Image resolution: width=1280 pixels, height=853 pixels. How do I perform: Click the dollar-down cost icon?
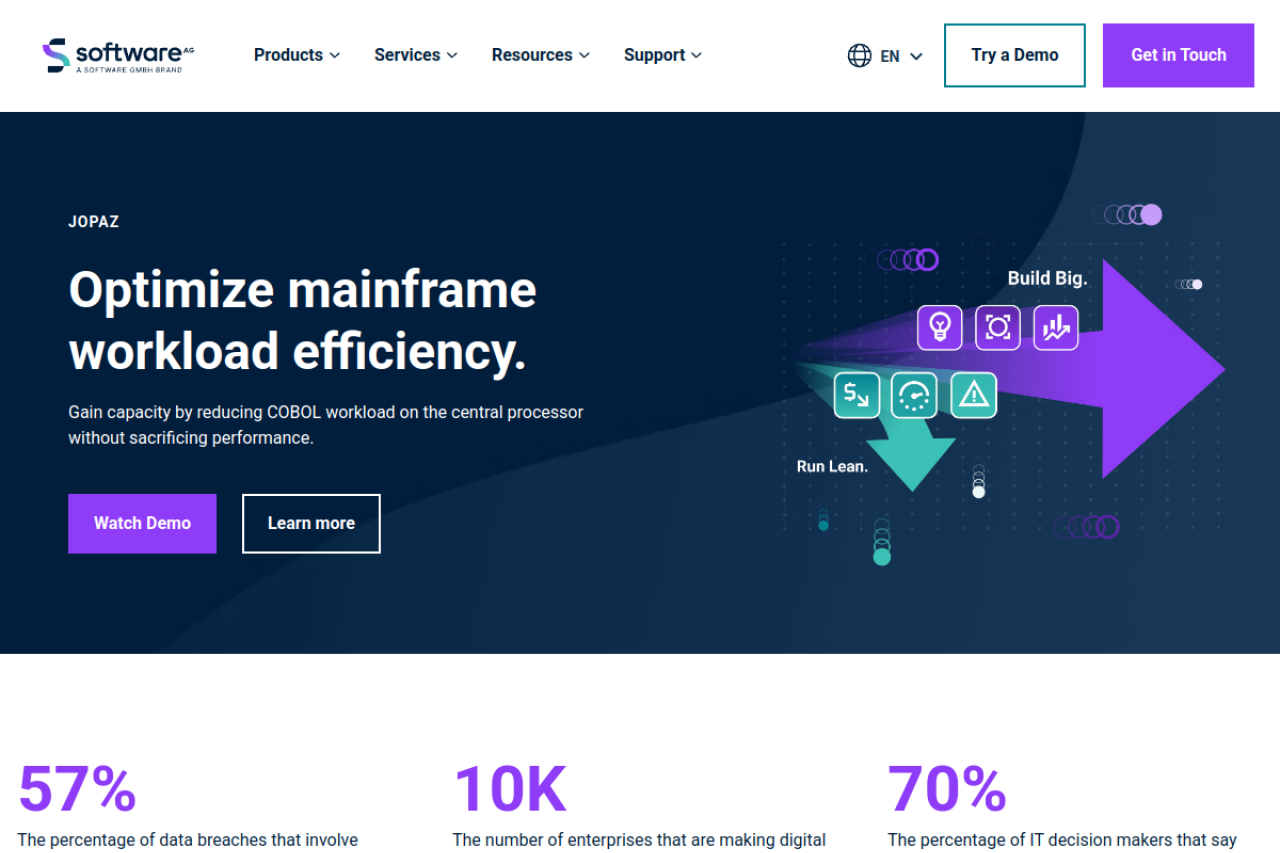(857, 395)
